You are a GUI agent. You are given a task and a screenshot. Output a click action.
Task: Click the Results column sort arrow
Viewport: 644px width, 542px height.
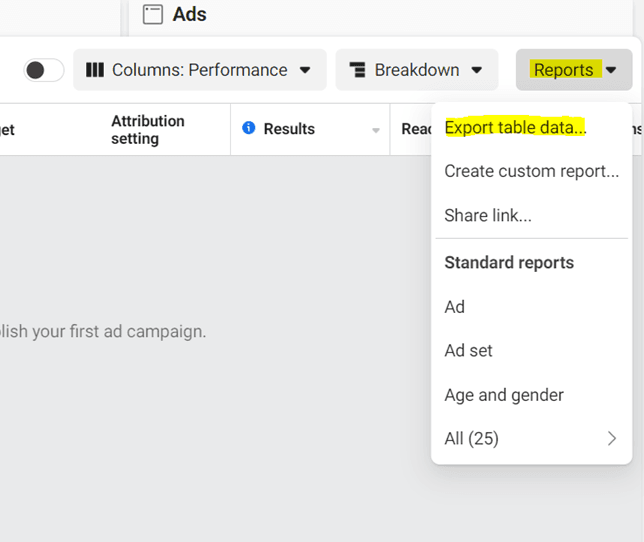[x=376, y=130]
